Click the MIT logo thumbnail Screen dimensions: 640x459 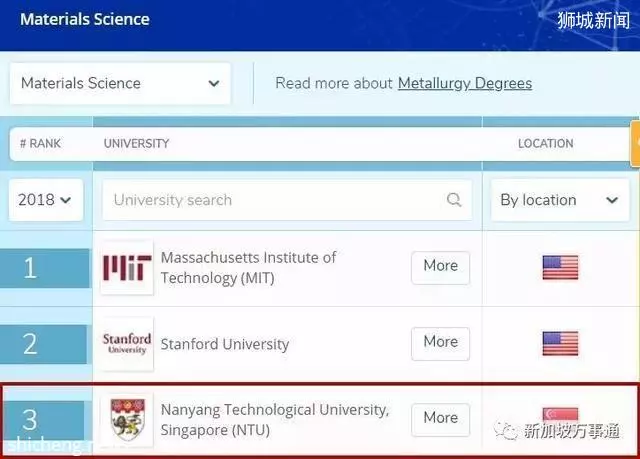(x=127, y=268)
